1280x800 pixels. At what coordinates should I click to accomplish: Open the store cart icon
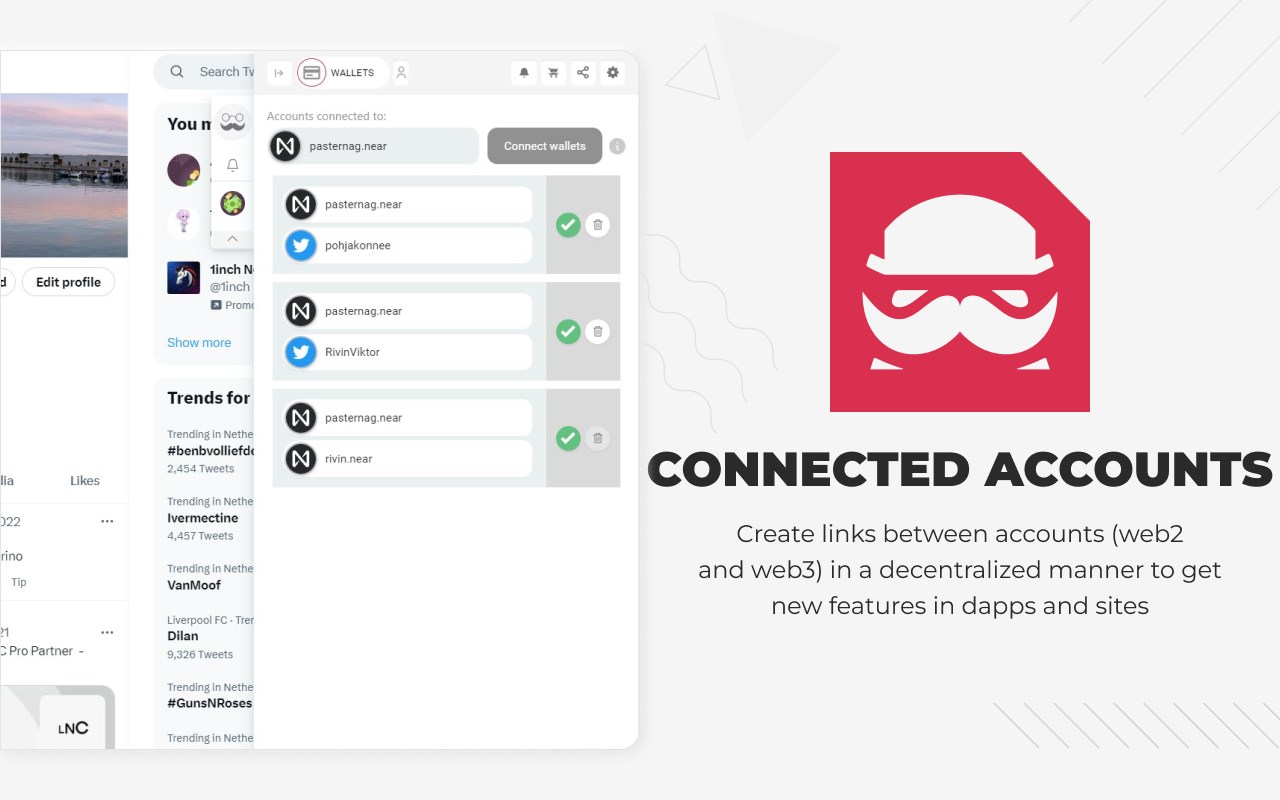[x=553, y=73]
